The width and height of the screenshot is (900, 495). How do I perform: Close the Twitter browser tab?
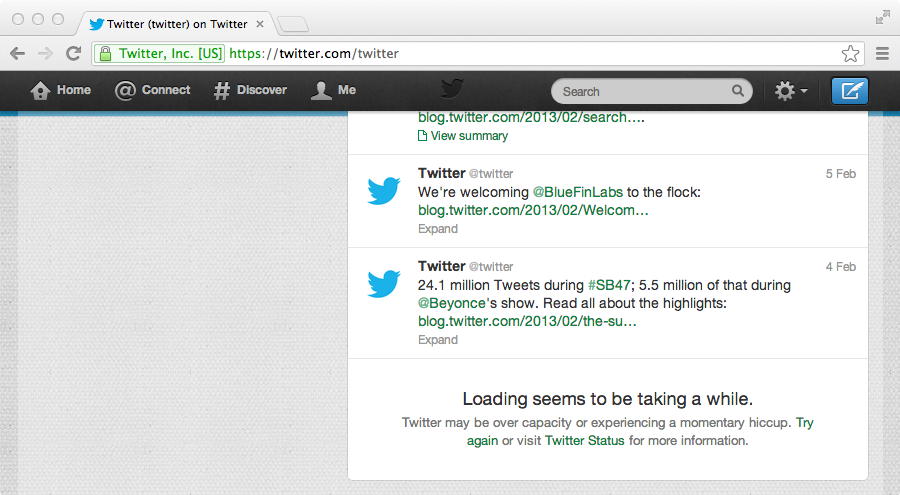point(260,24)
